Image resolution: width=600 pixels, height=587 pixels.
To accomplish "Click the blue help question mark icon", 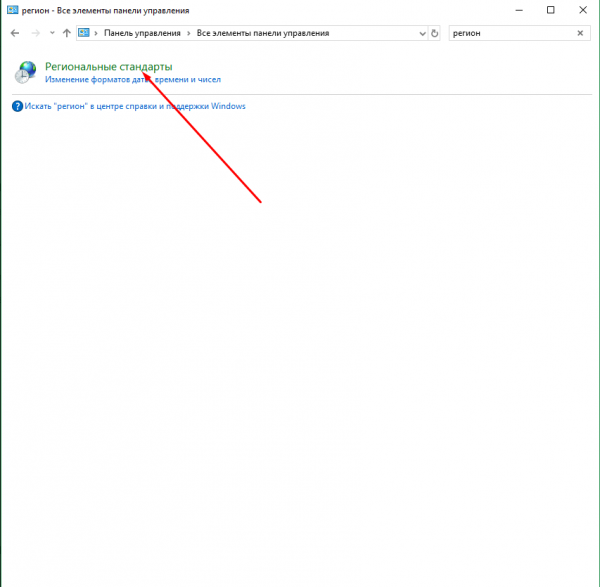I will point(18,106).
